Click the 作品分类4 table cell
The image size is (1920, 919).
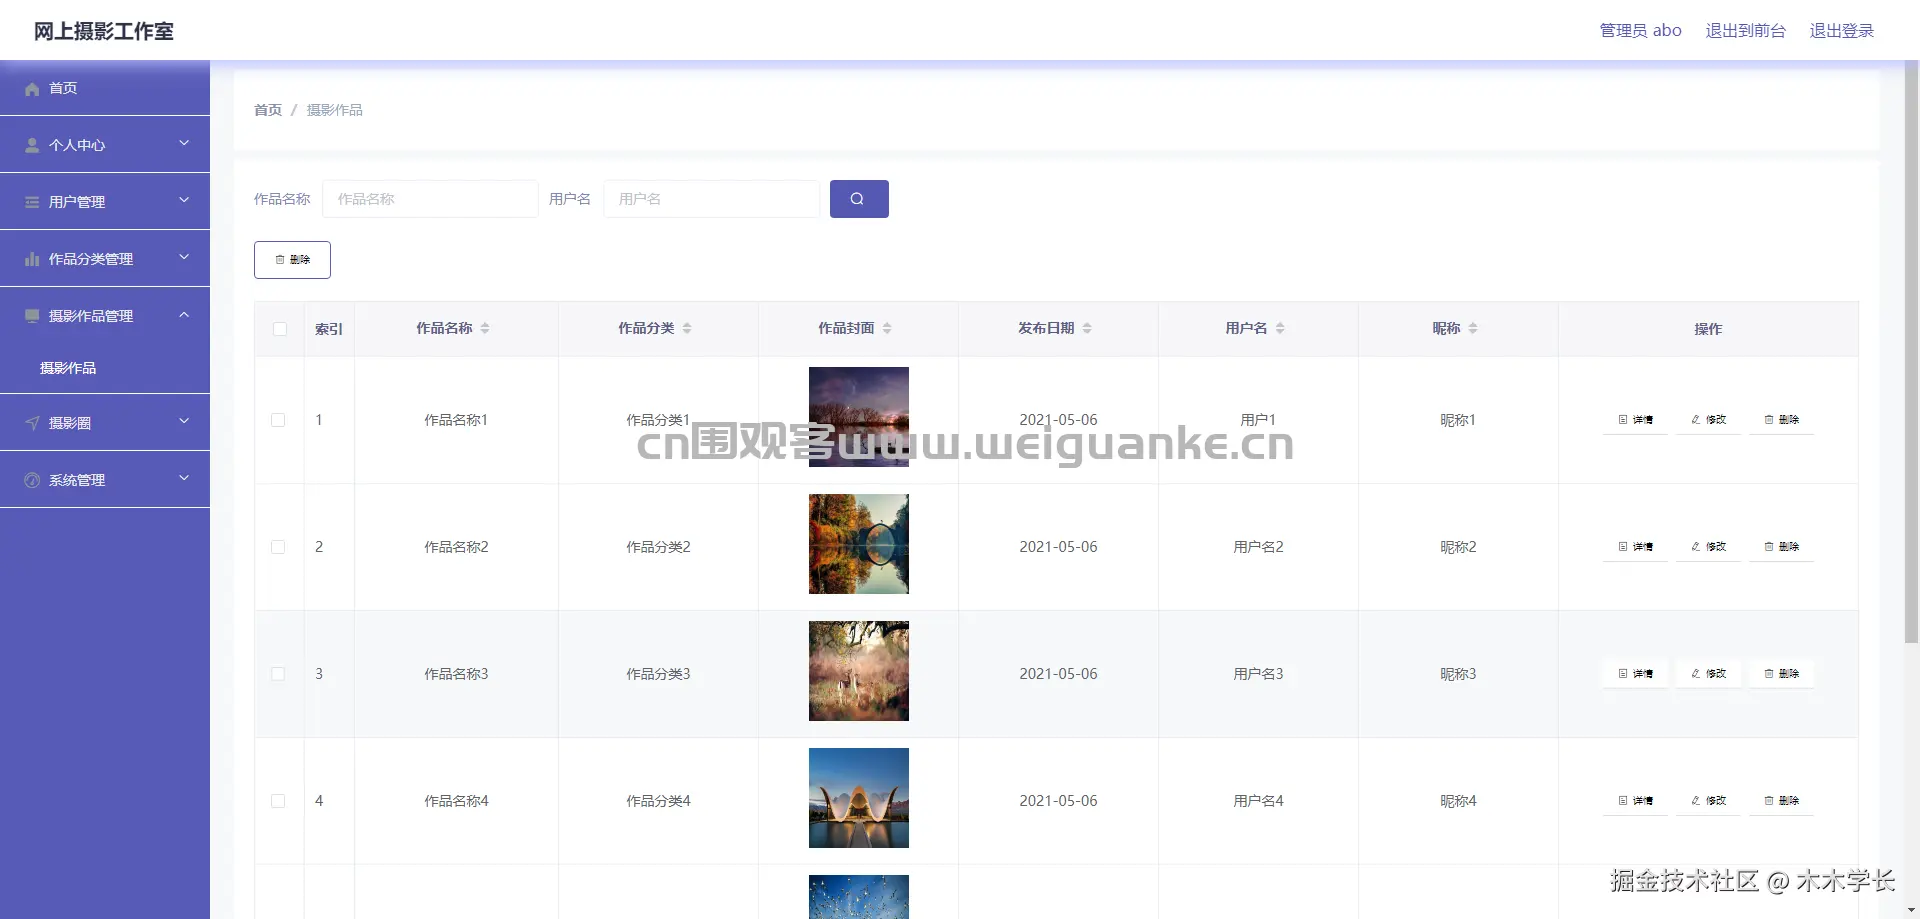click(658, 801)
